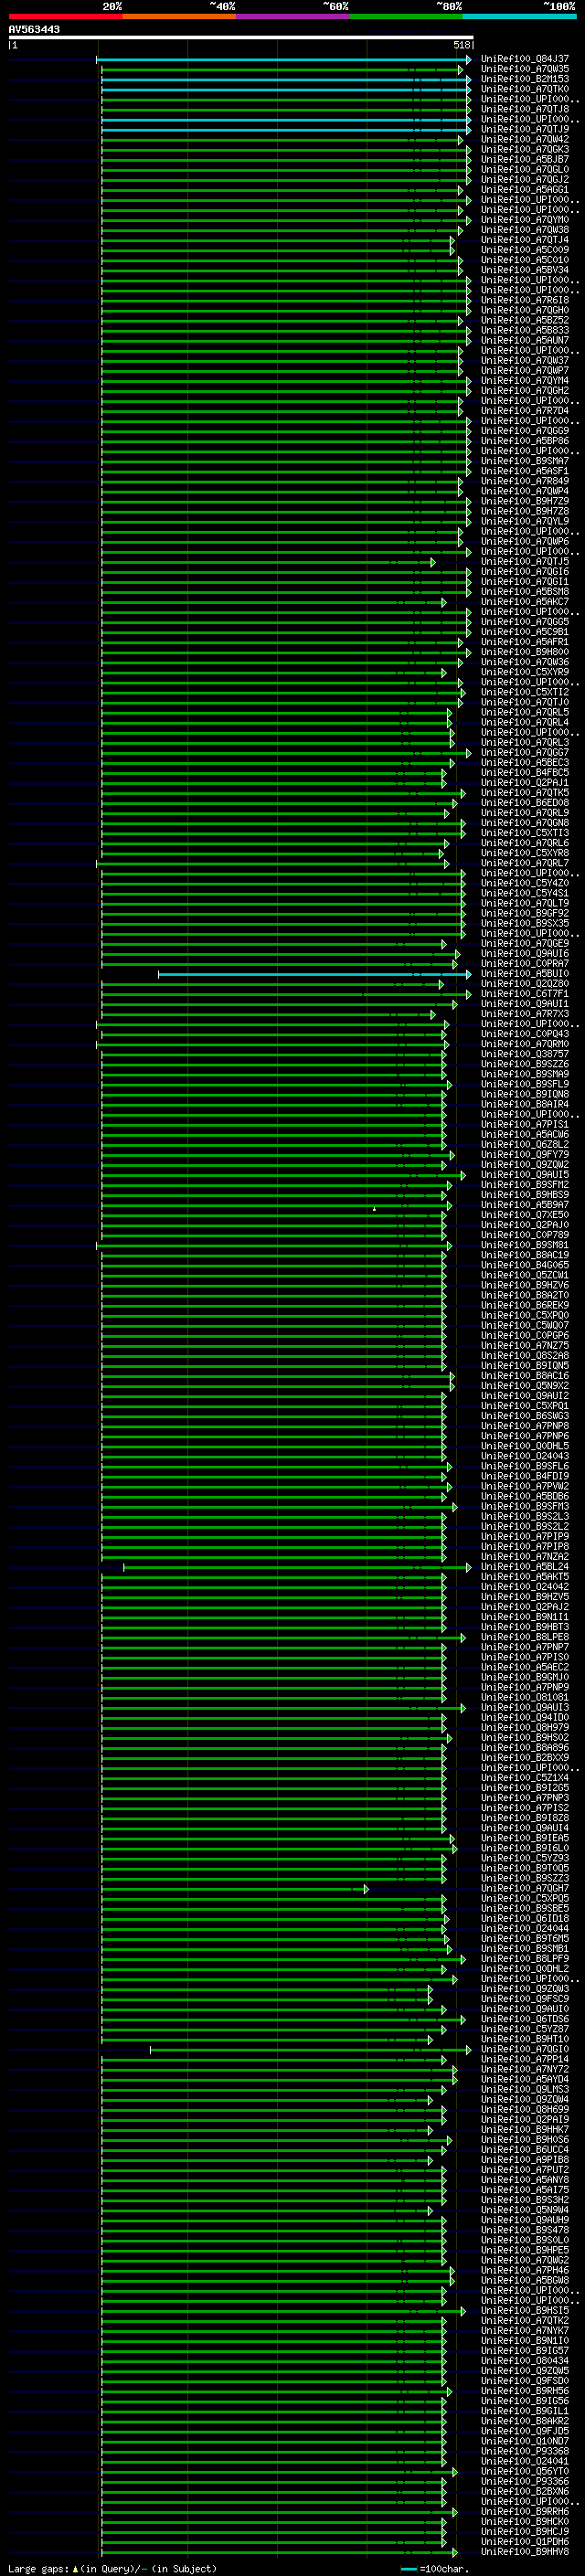585x2576 pixels.
Task: Click hit label UniRef100_A5C009
Action: coord(525,250)
